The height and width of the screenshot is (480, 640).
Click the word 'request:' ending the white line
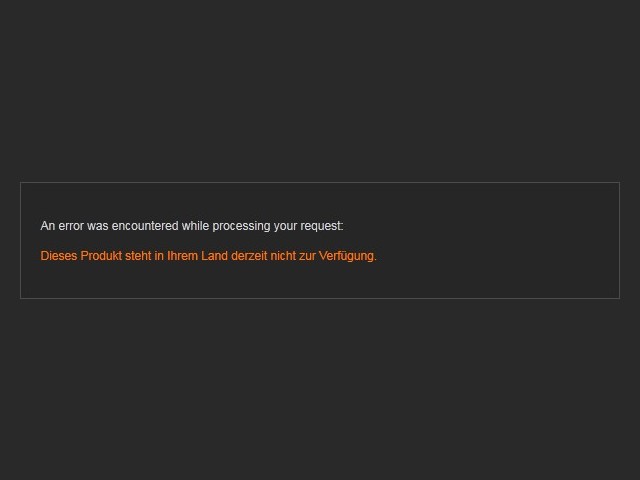322,226
